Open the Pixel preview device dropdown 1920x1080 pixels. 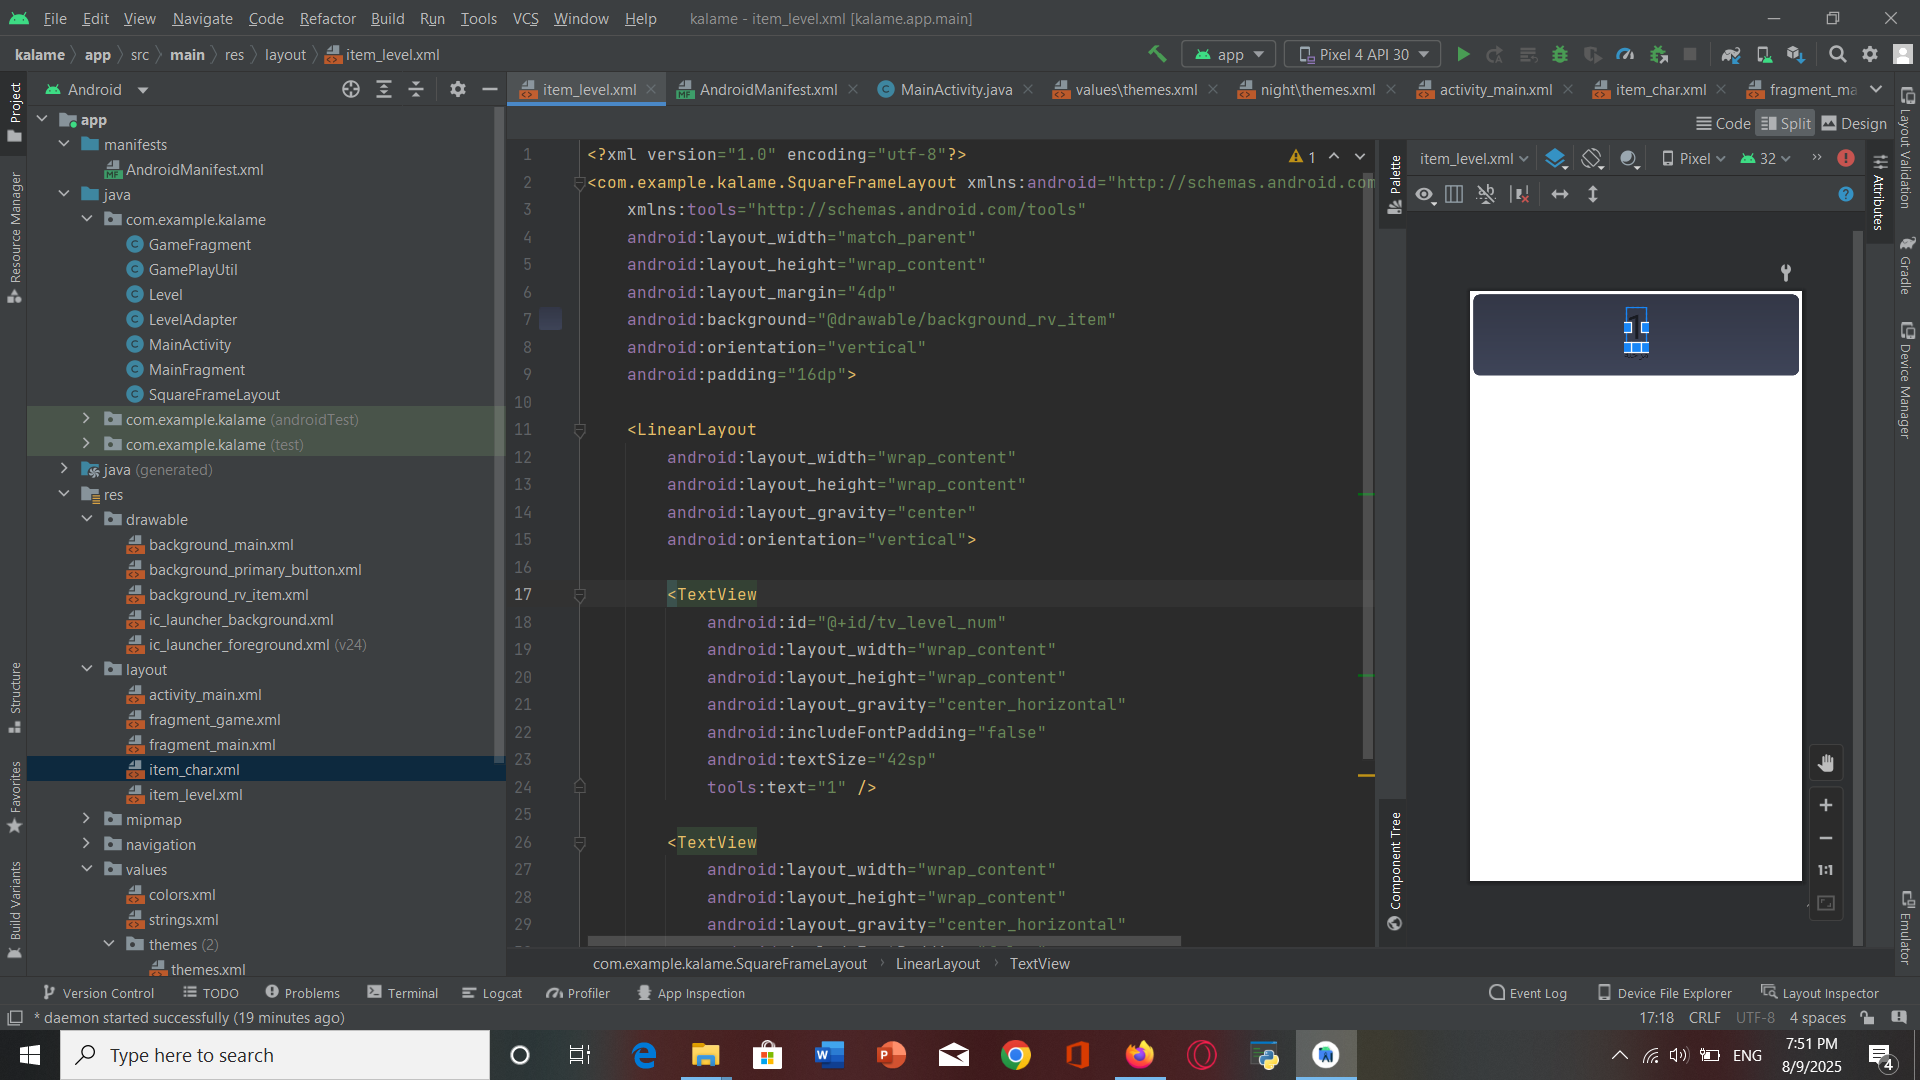[x=1694, y=158]
